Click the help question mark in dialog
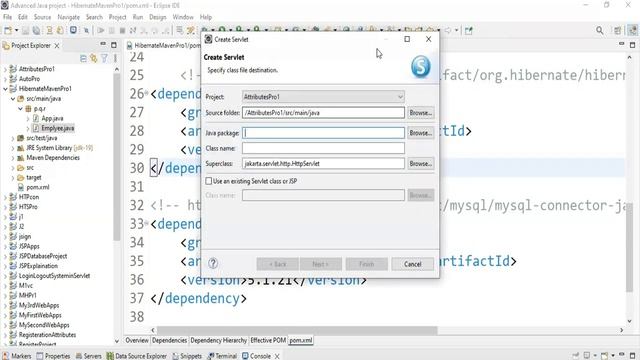The width and height of the screenshot is (640, 360). 213,263
